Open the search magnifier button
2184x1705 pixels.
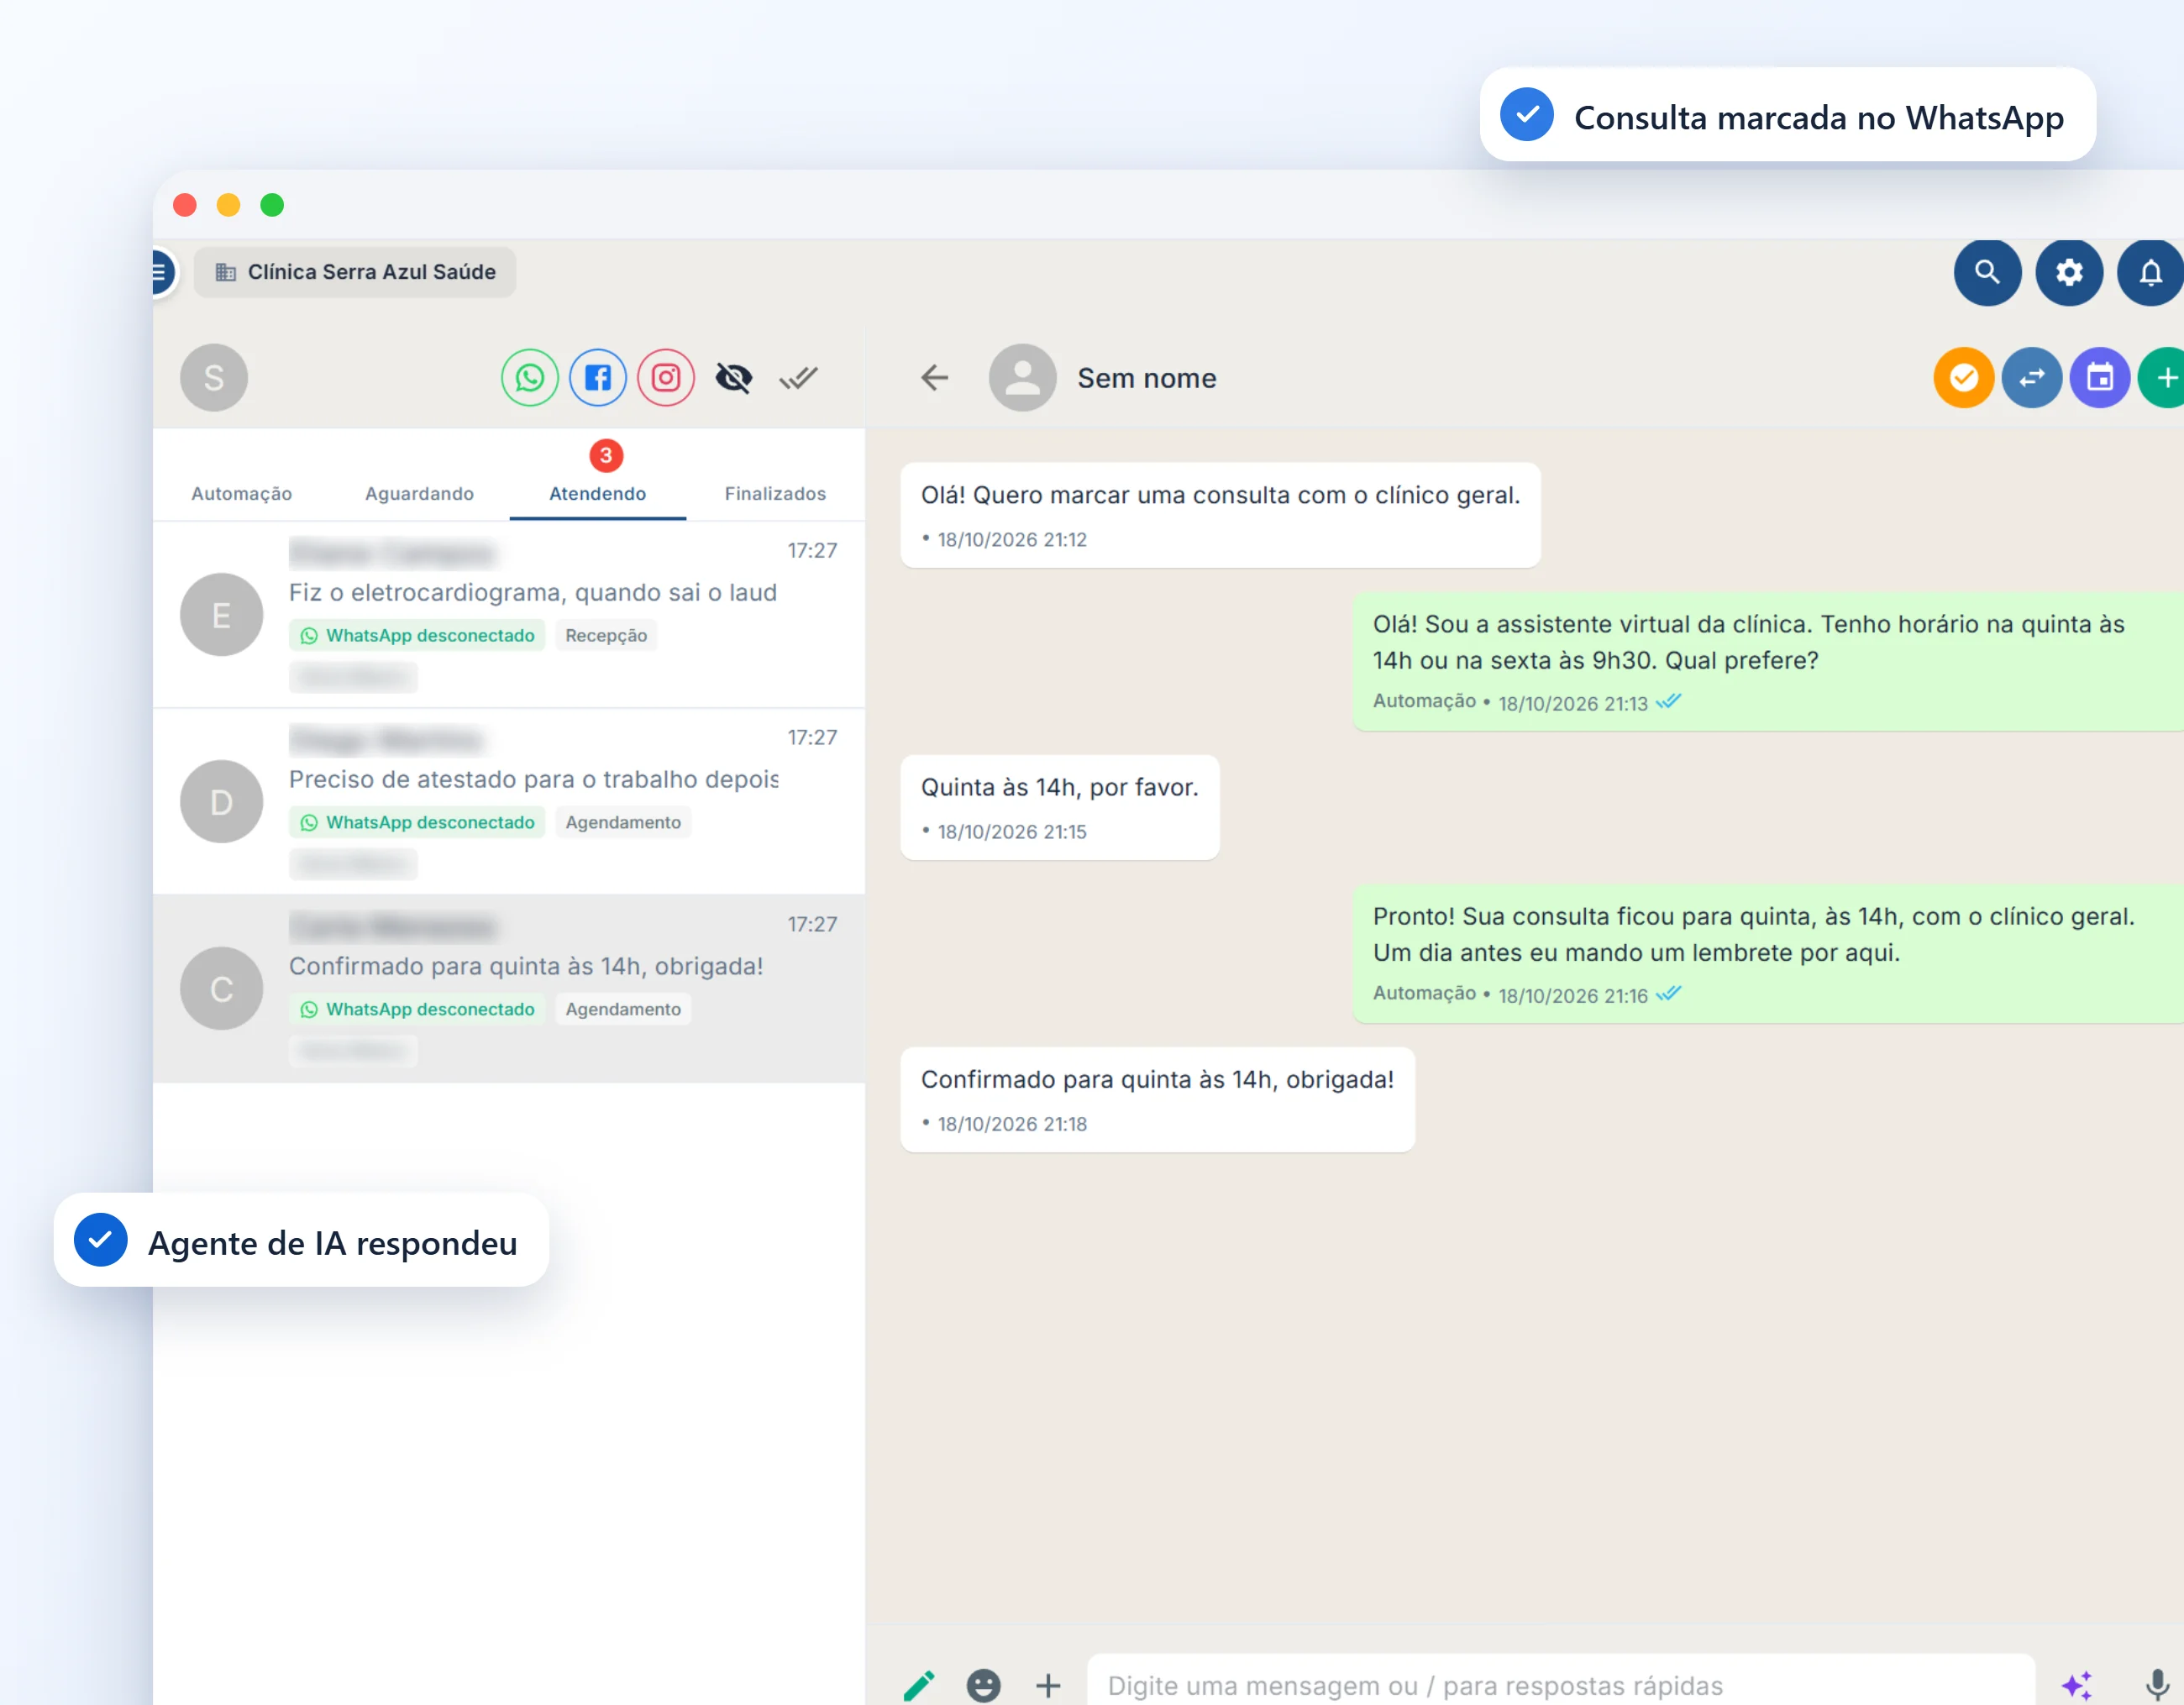[1987, 272]
